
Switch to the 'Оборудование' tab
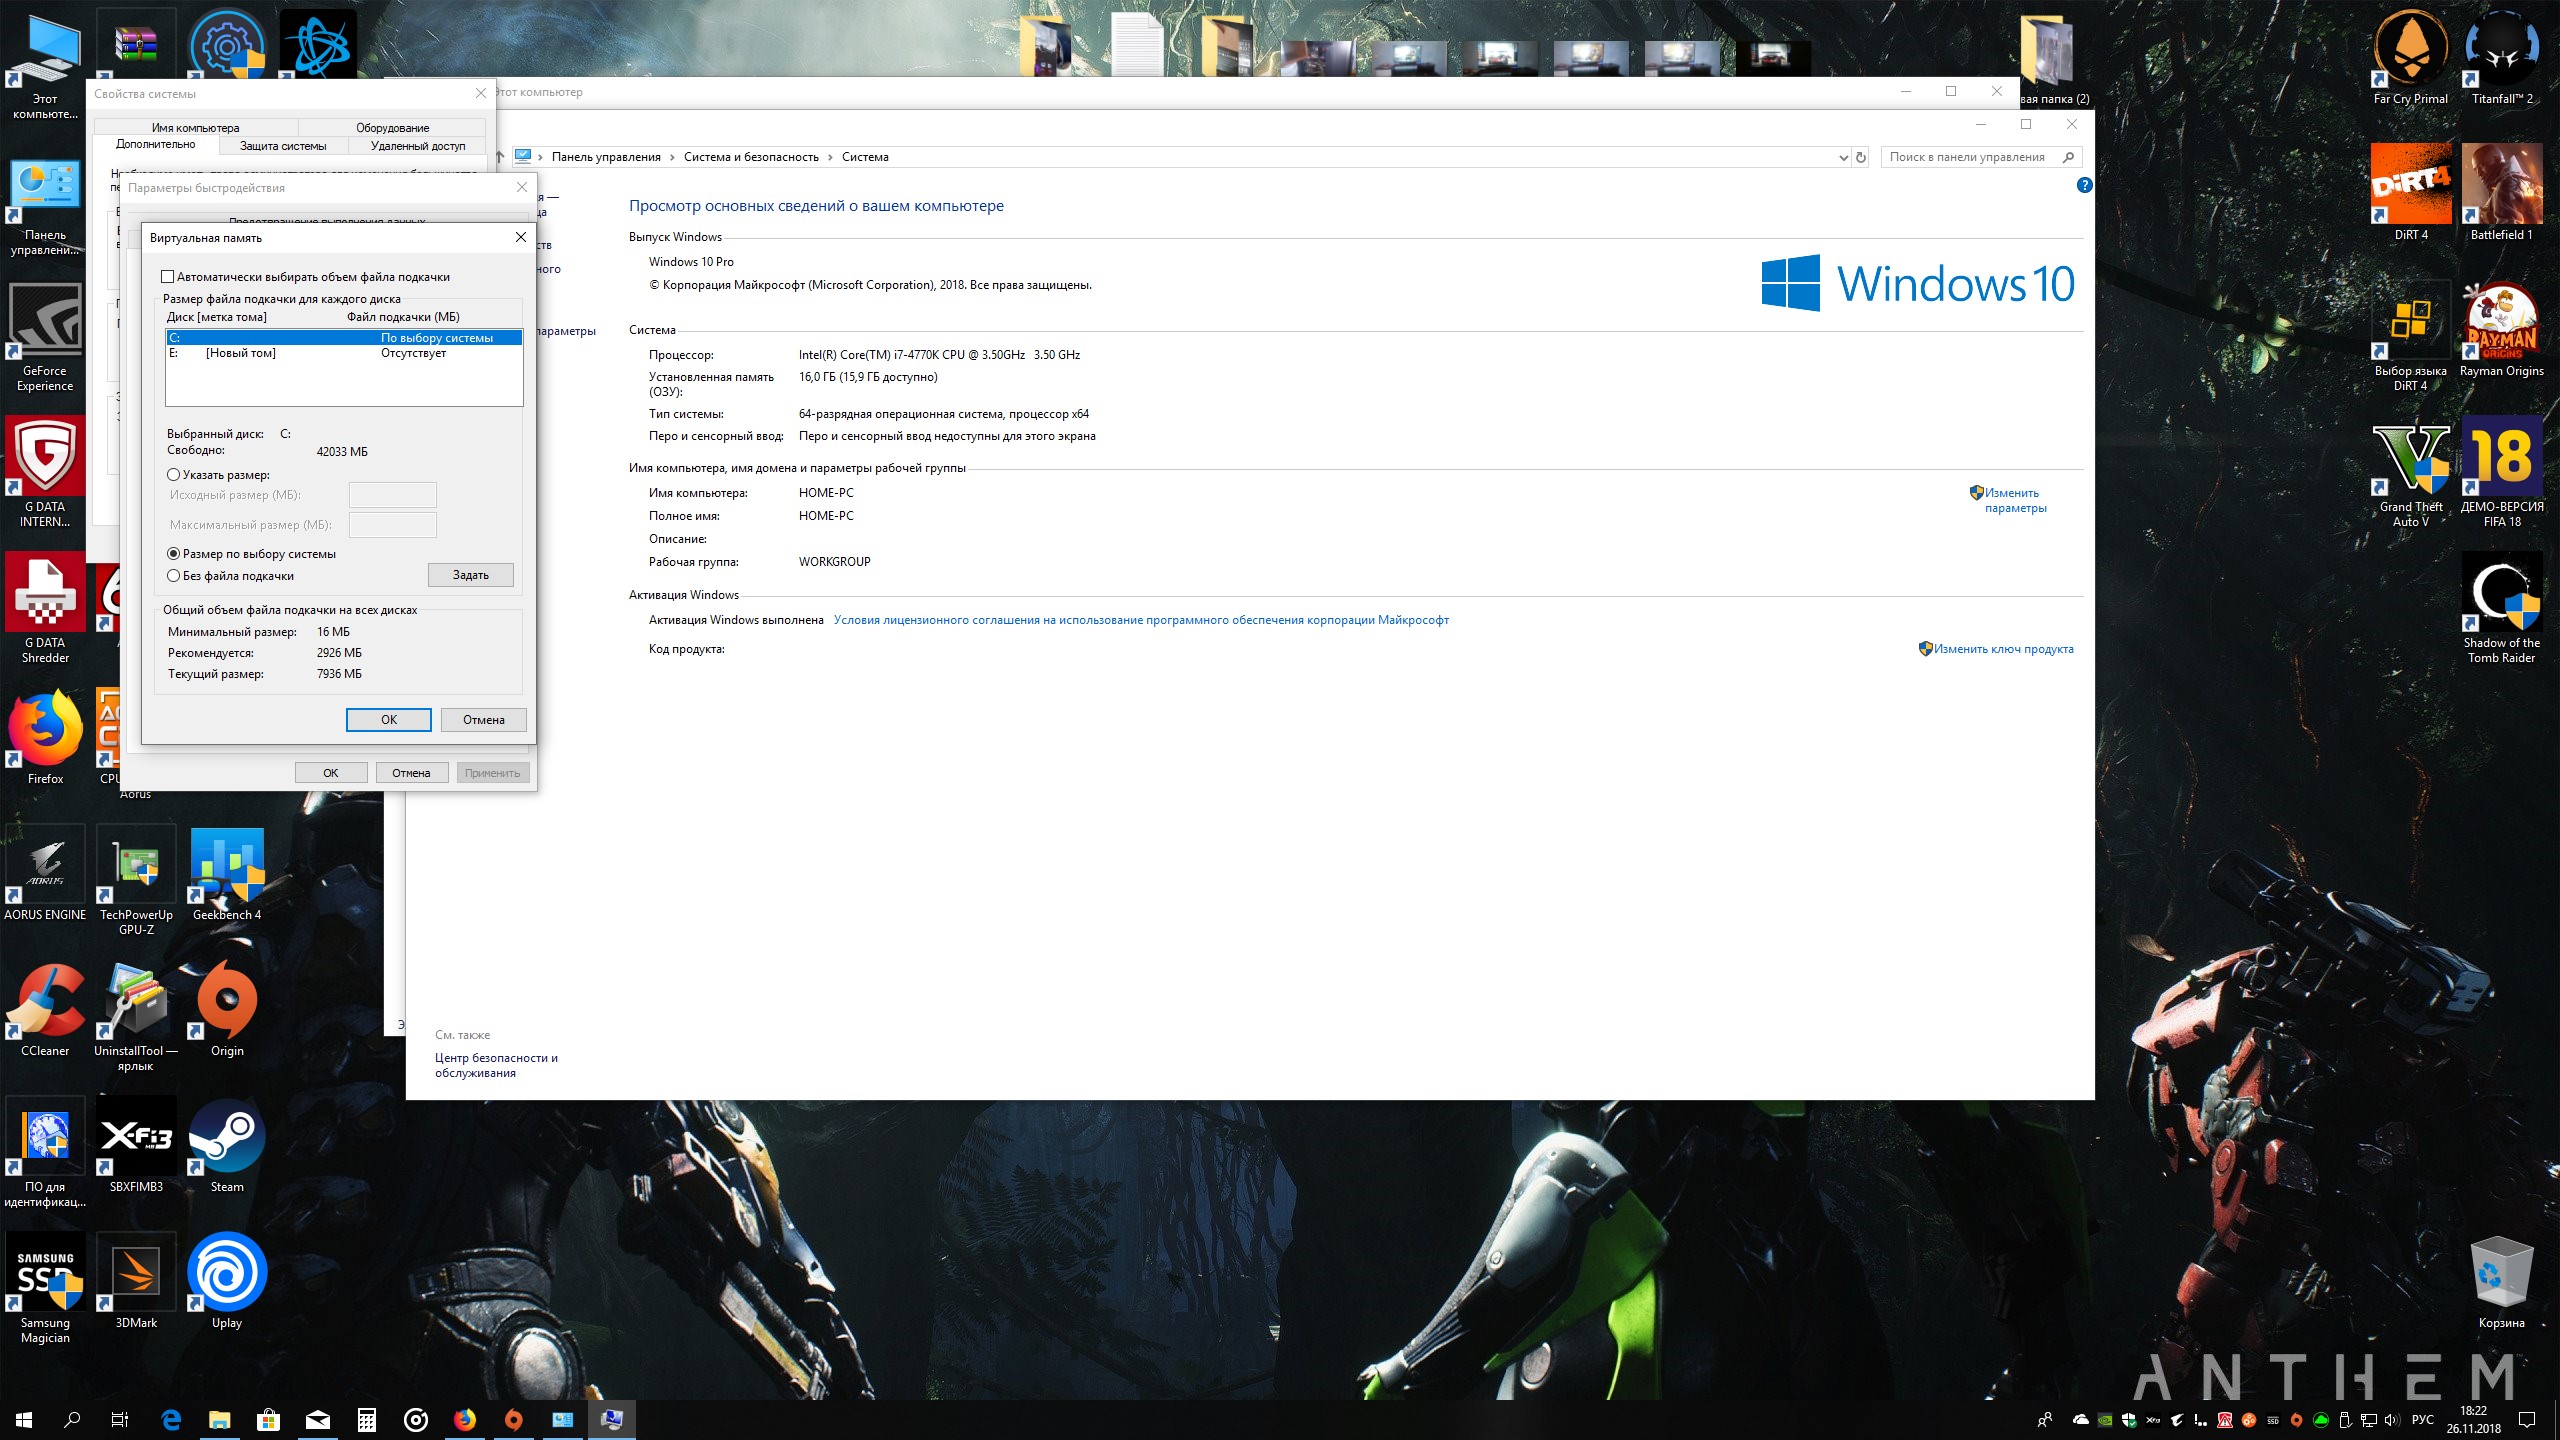pyautogui.click(x=392, y=128)
